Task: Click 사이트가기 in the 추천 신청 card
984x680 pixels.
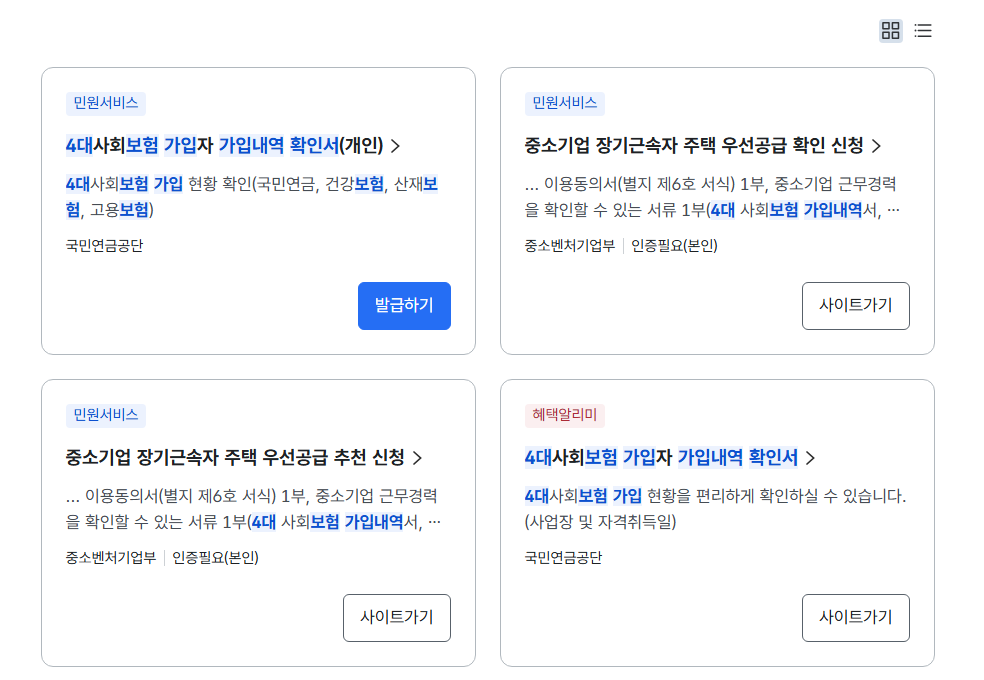Action: pyautogui.click(x=396, y=618)
